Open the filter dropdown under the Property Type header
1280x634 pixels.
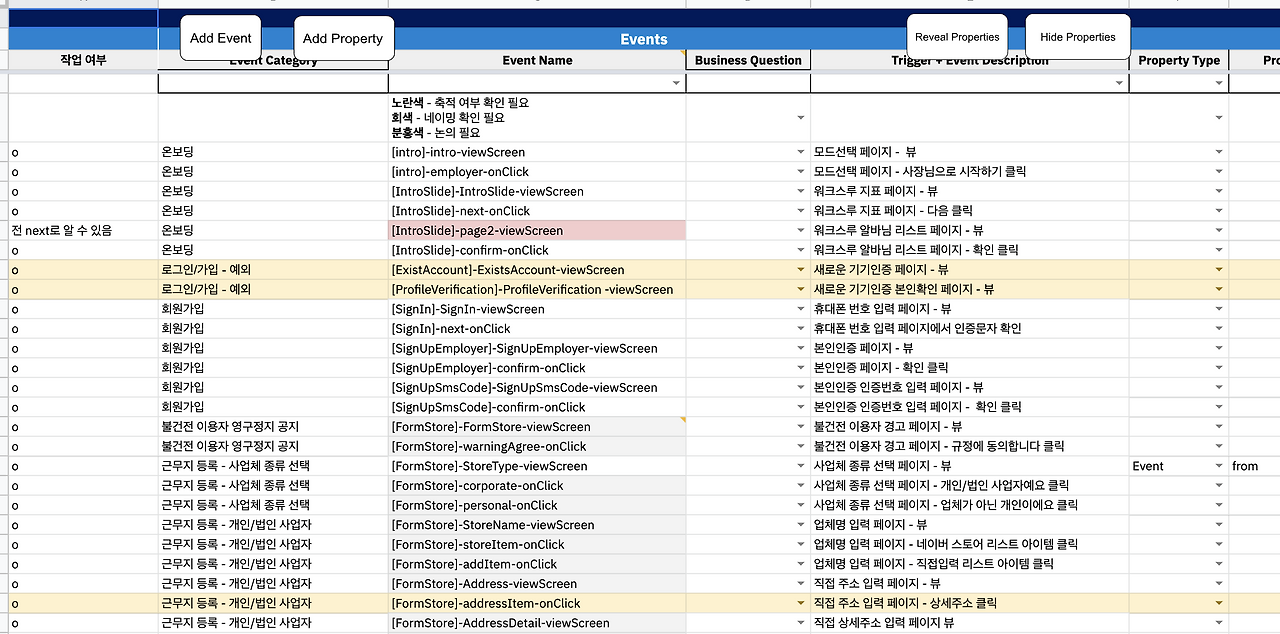click(1219, 84)
